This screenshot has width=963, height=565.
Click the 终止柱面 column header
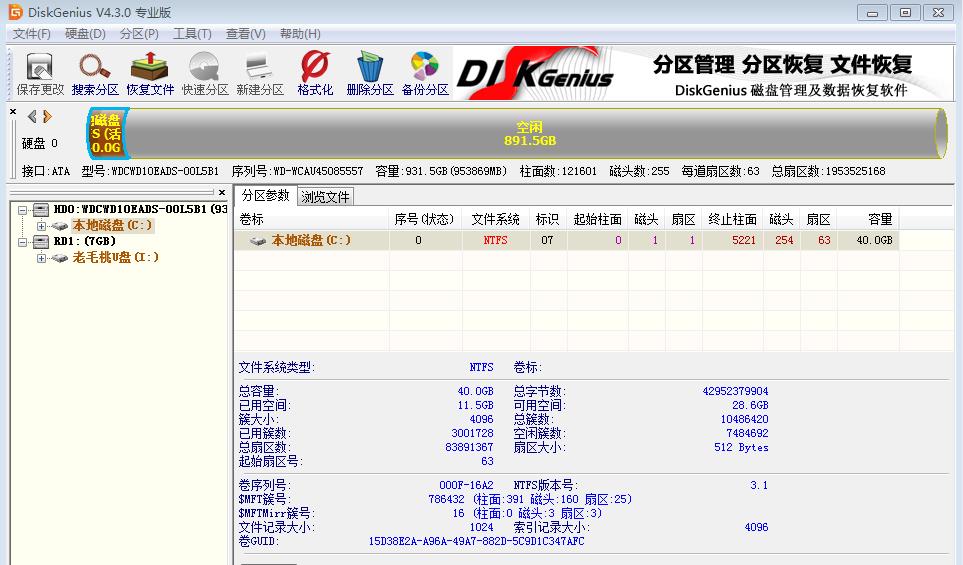coord(733,219)
